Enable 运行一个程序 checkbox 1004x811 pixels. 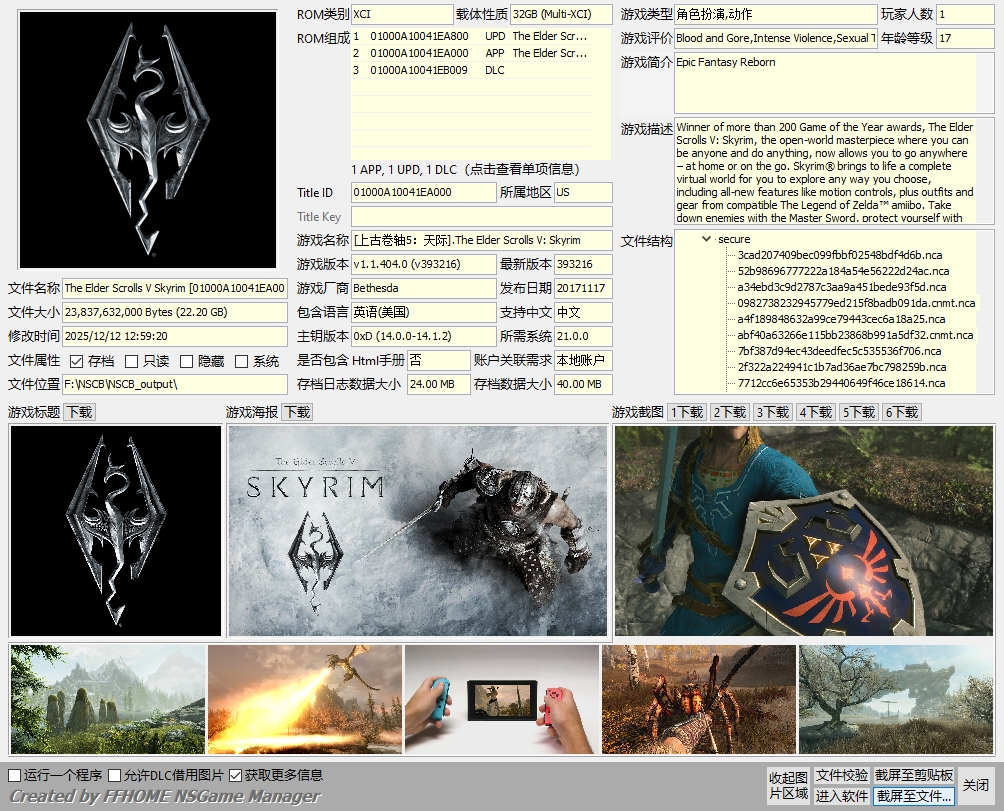15,776
